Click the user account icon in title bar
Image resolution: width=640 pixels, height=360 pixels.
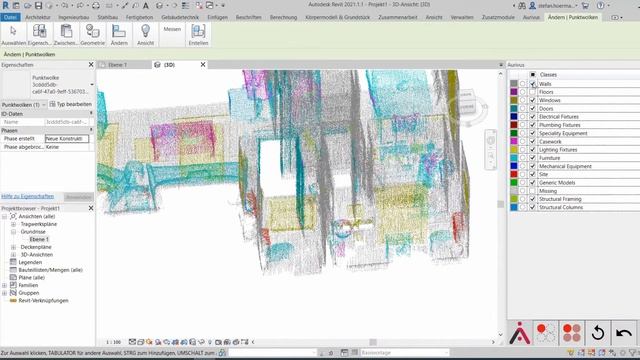click(532, 6)
